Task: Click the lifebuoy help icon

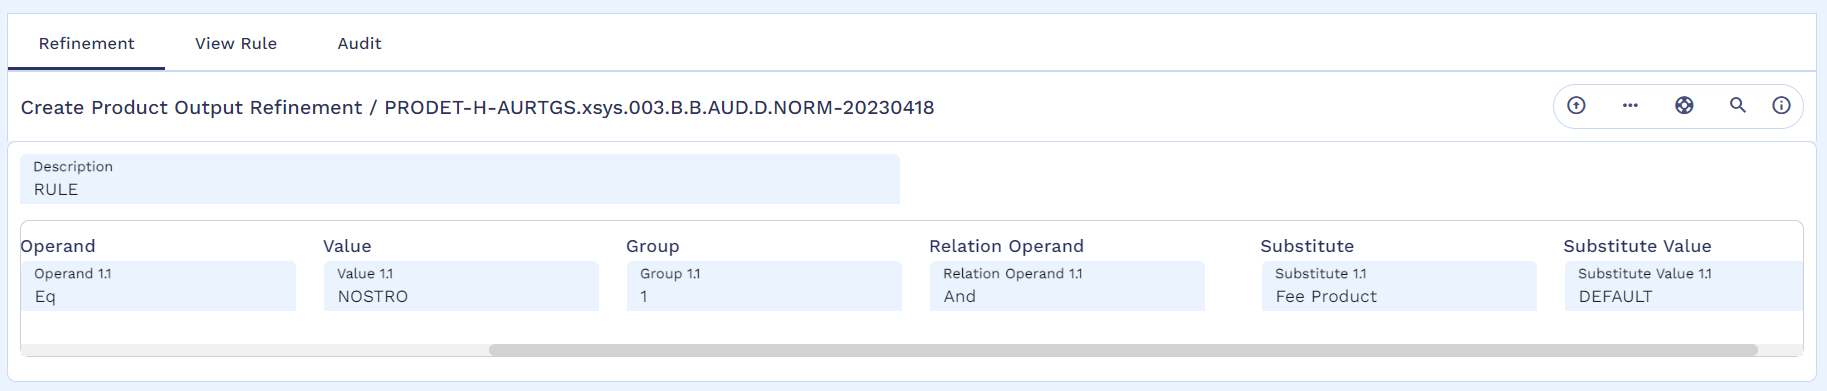Action: click(1684, 105)
